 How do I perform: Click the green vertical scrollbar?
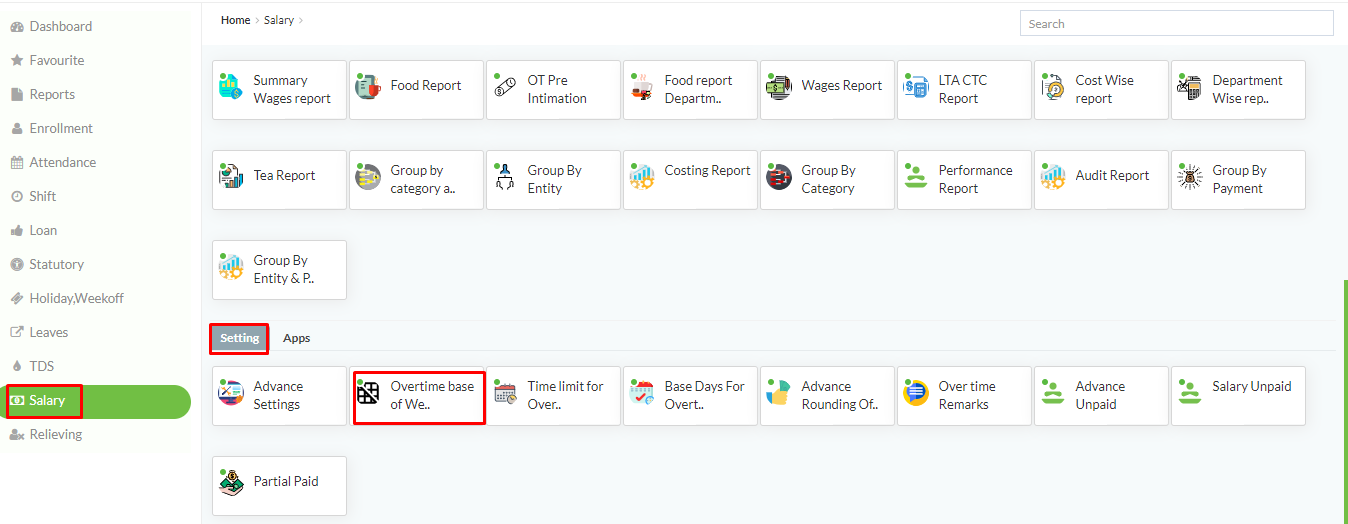click(1345, 402)
